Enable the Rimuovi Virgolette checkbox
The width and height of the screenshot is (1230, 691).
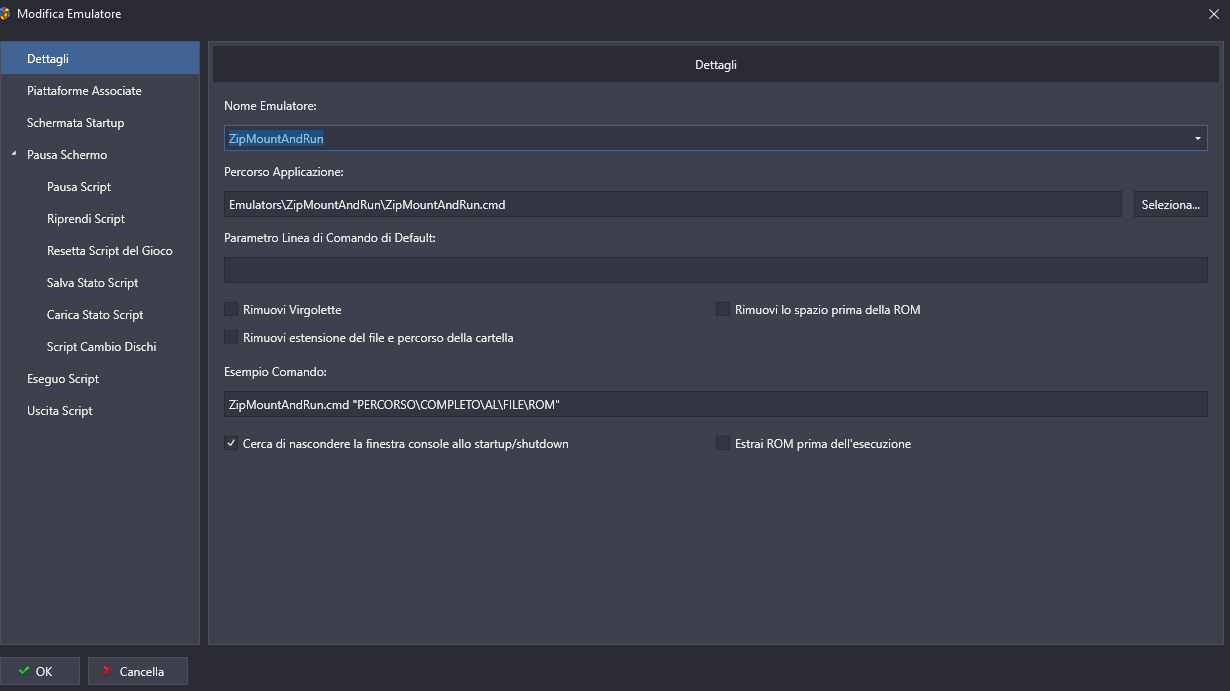(x=232, y=310)
